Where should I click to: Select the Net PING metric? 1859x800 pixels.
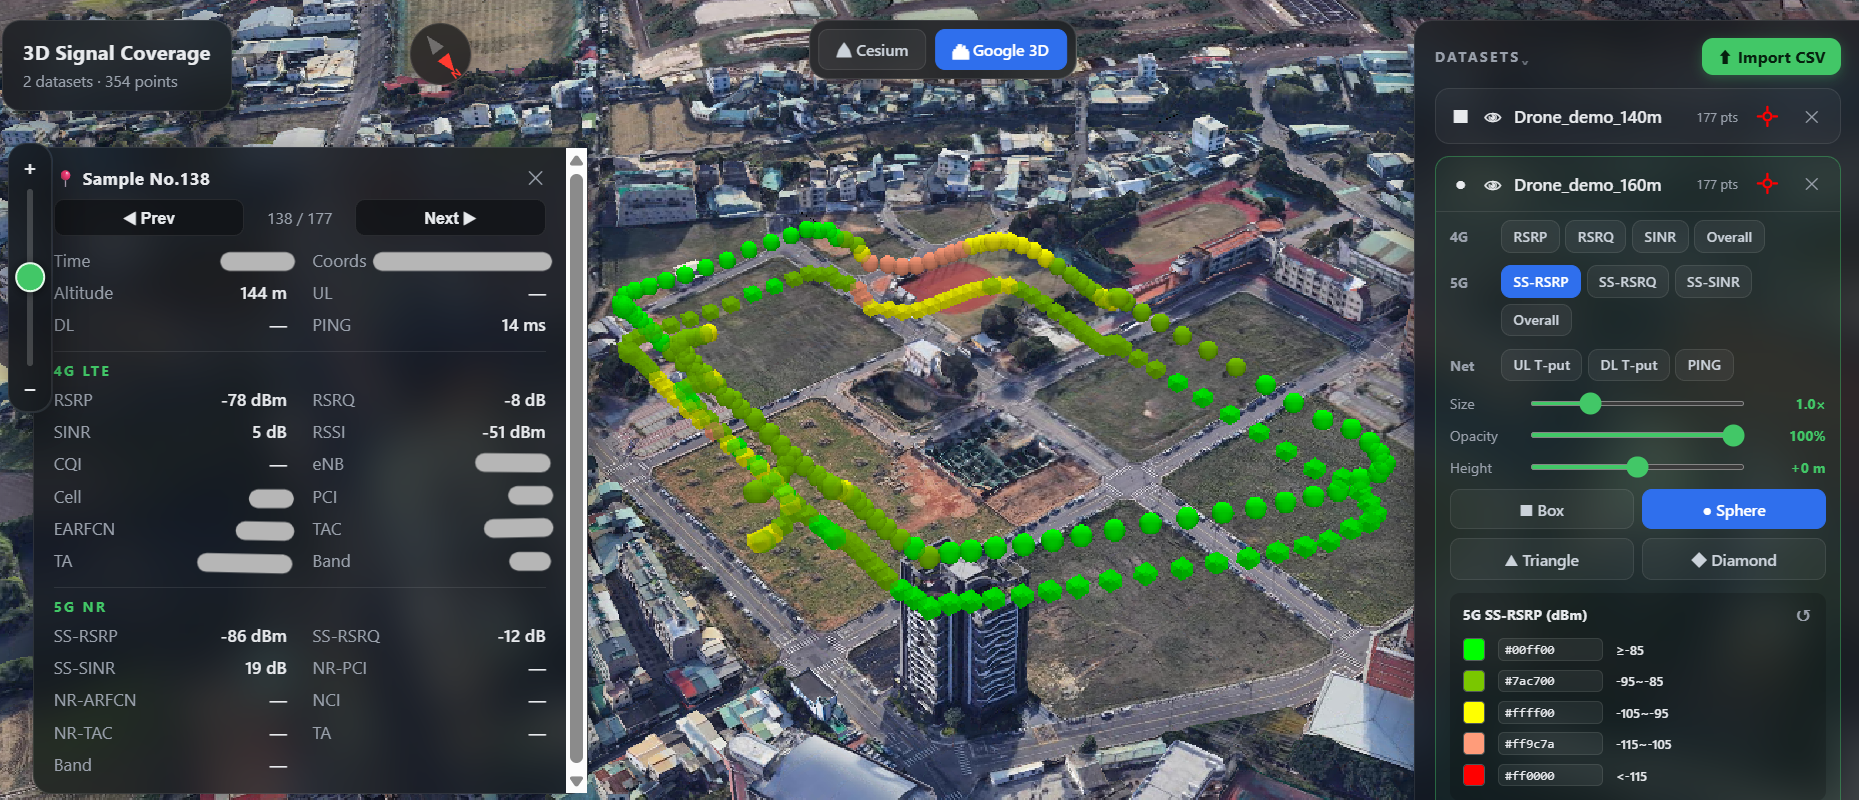[1704, 365]
